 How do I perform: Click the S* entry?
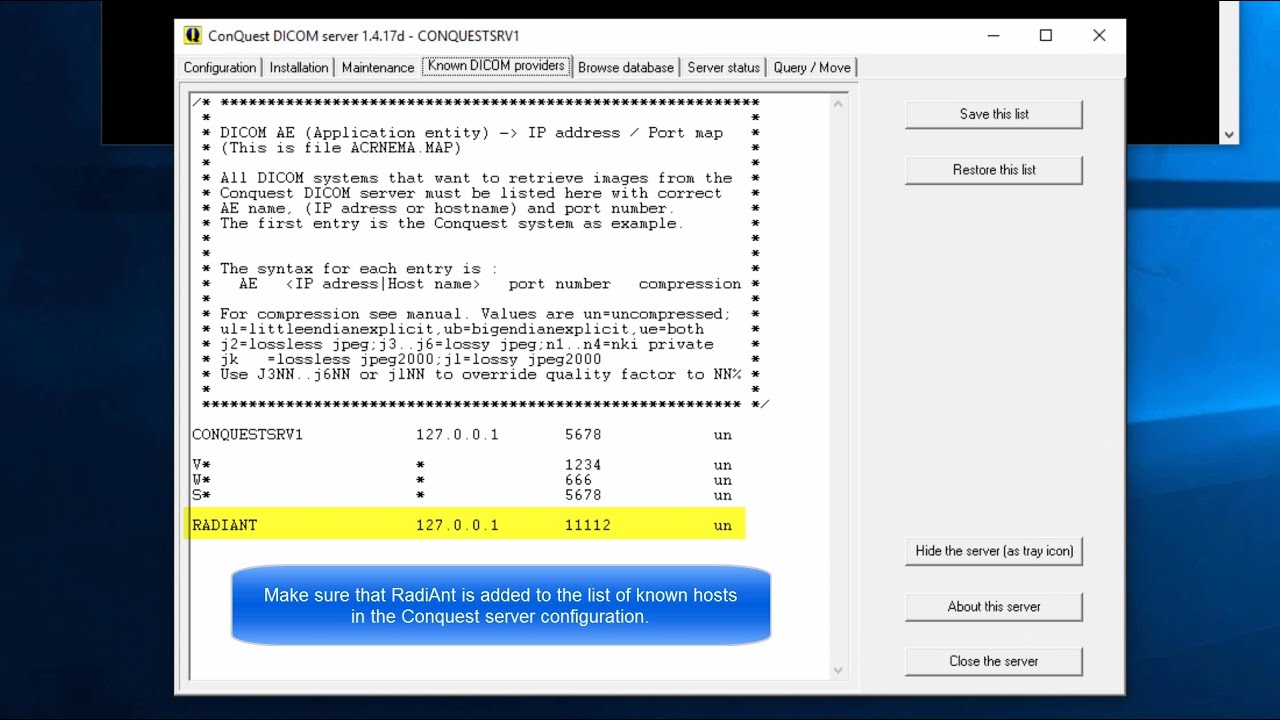[x=201, y=495]
